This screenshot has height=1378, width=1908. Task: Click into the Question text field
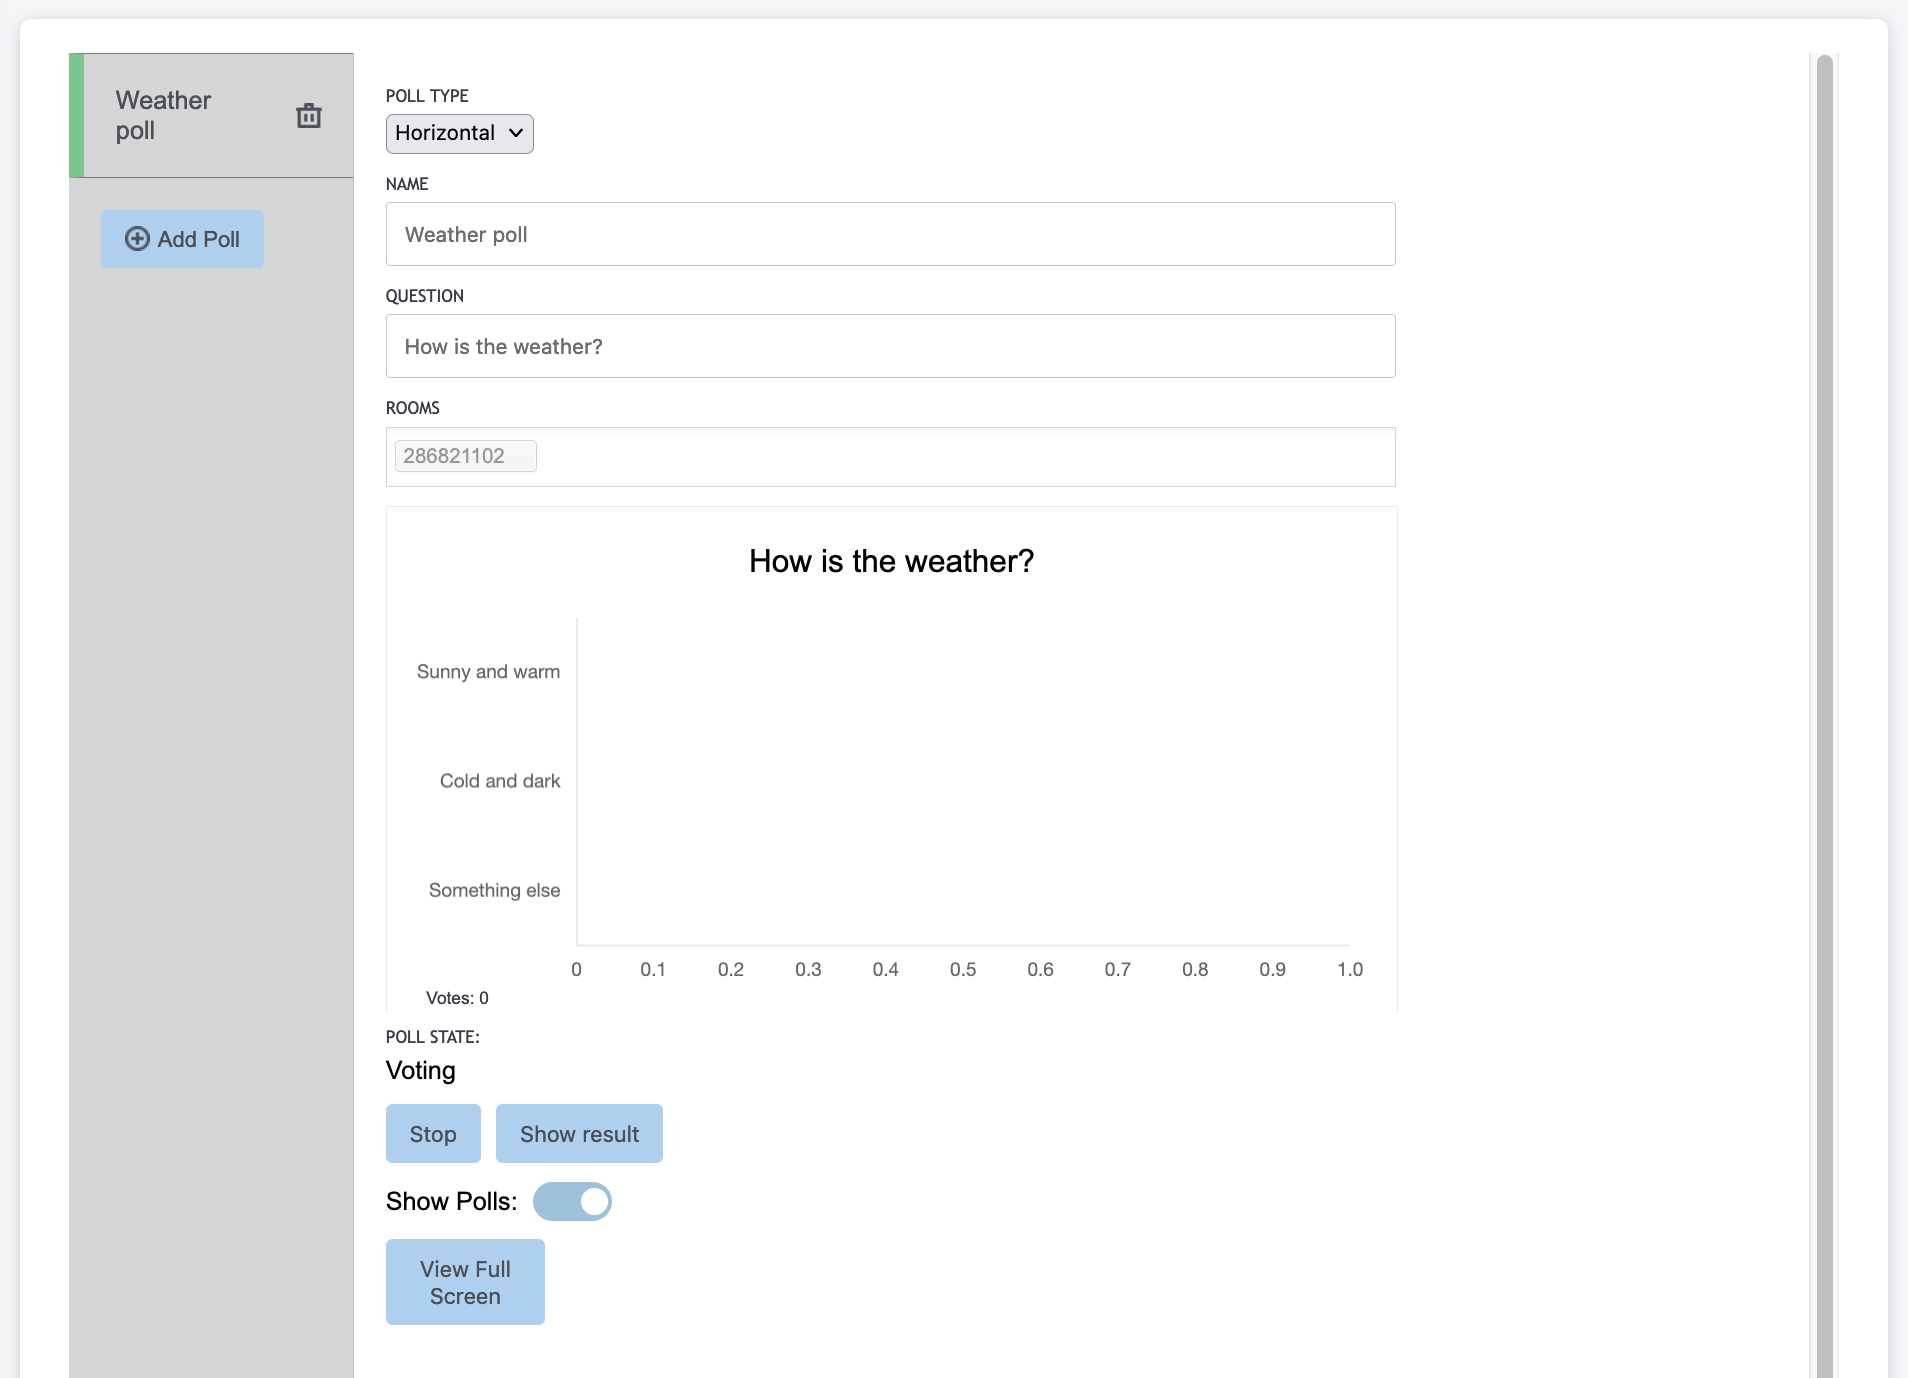tap(890, 347)
